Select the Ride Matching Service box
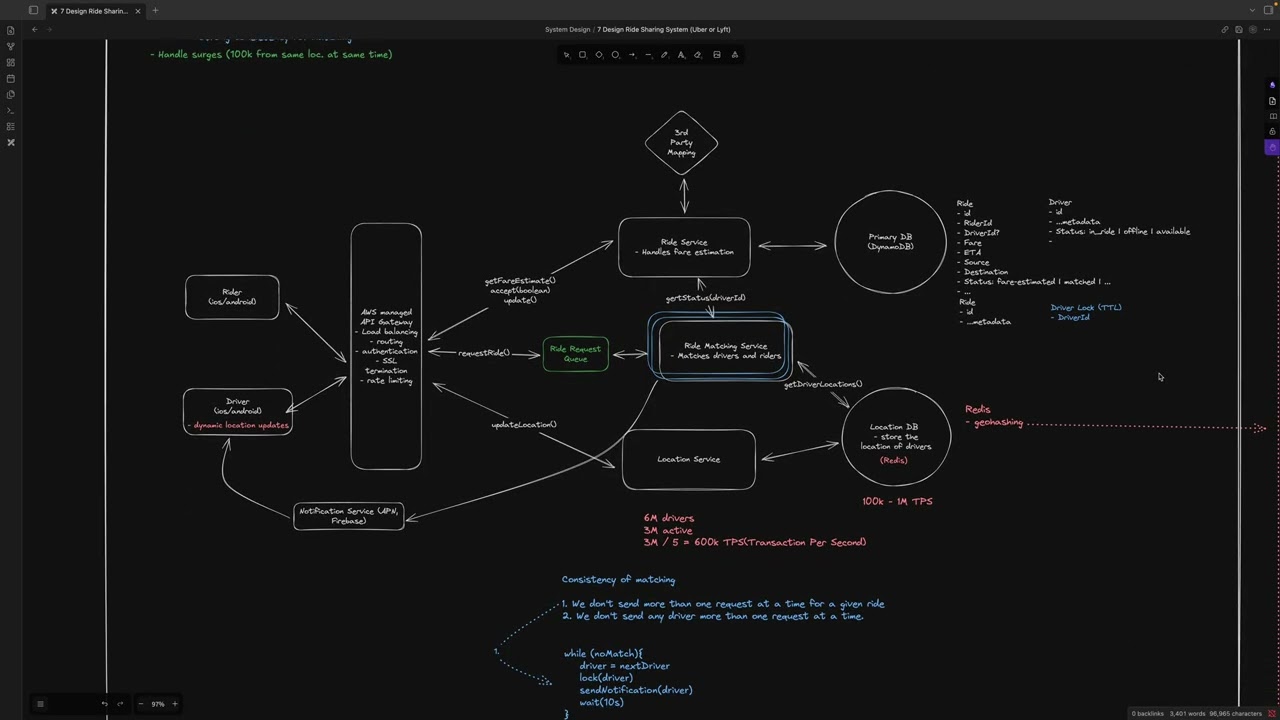 pos(720,348)
